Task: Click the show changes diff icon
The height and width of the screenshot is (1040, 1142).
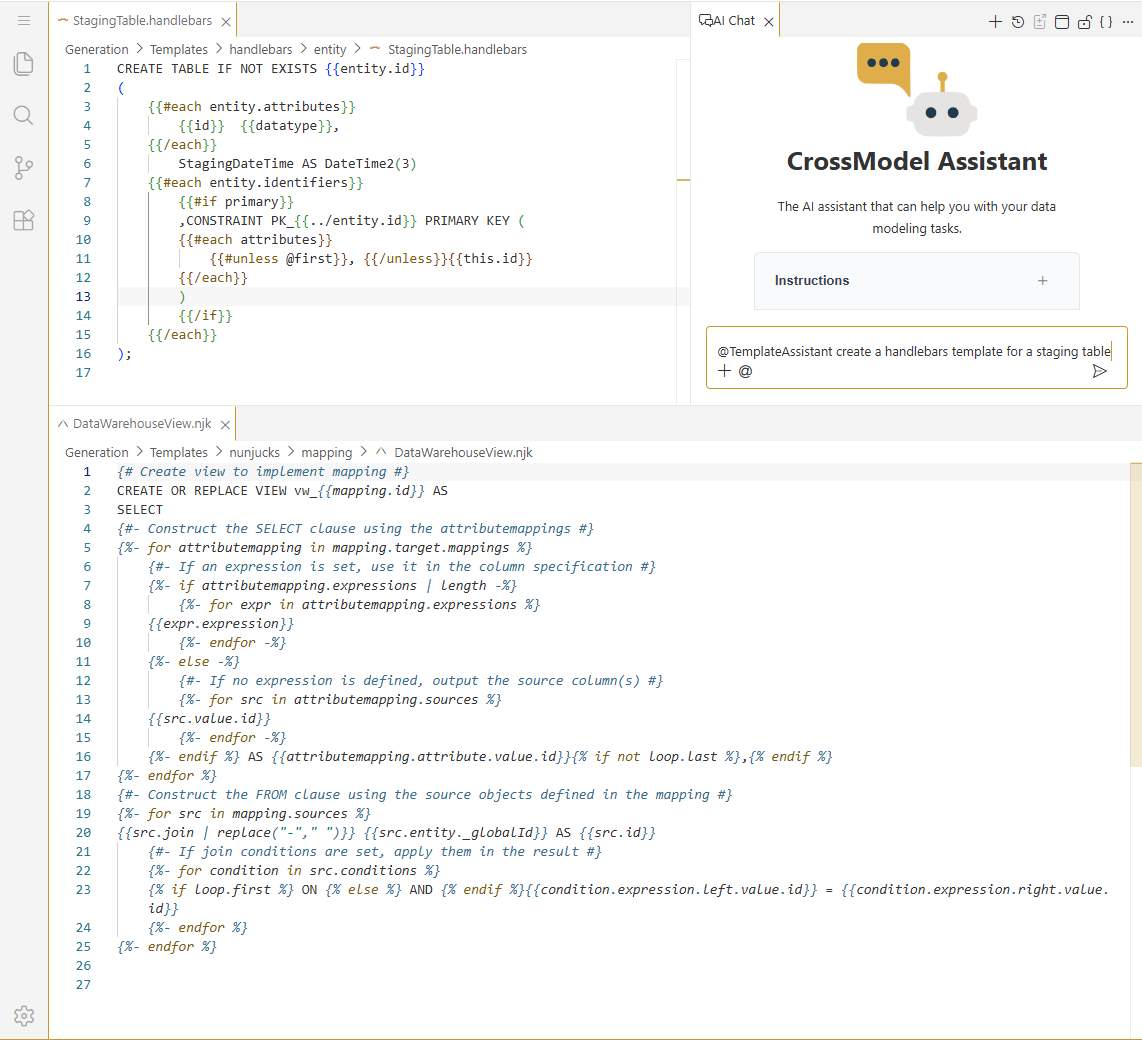Action: (x=1040, y=22)
